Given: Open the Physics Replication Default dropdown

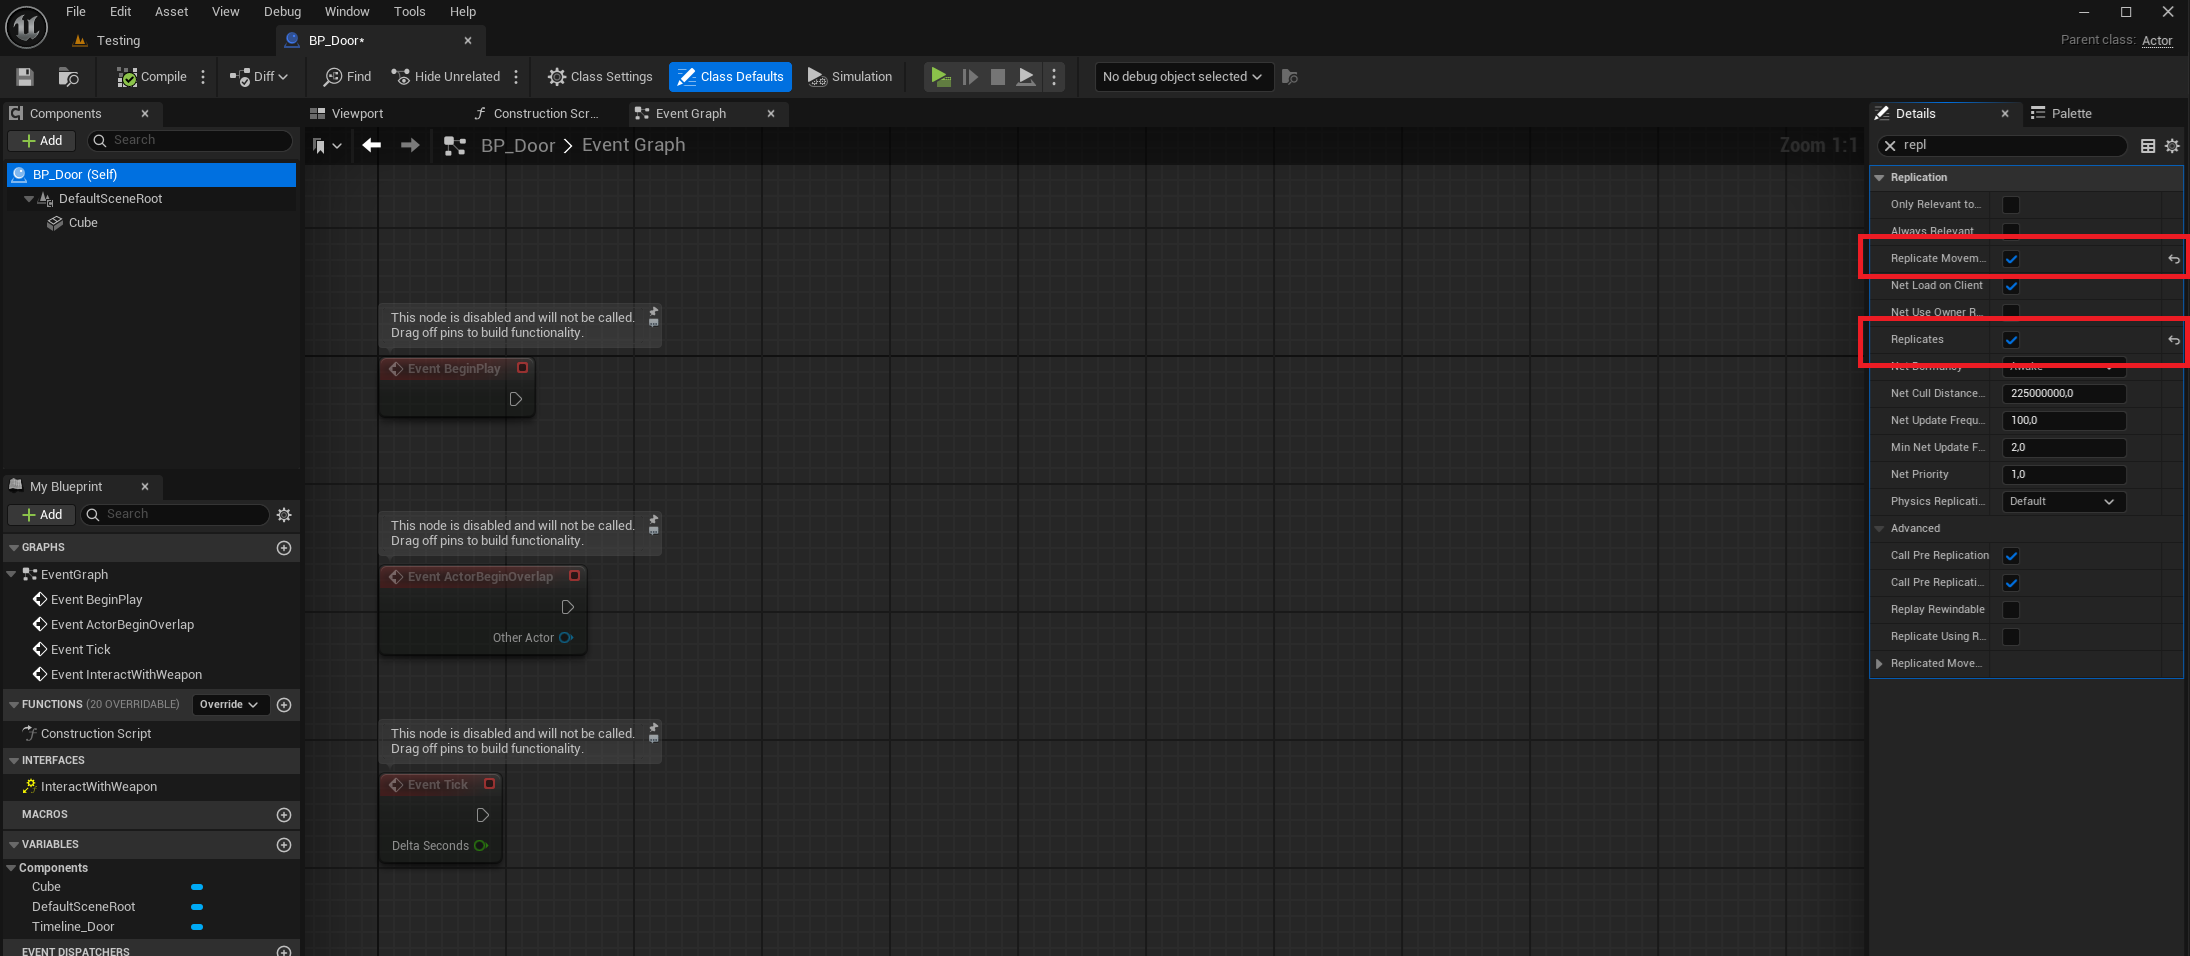Looking at the screenshot, I should 2062,502.
